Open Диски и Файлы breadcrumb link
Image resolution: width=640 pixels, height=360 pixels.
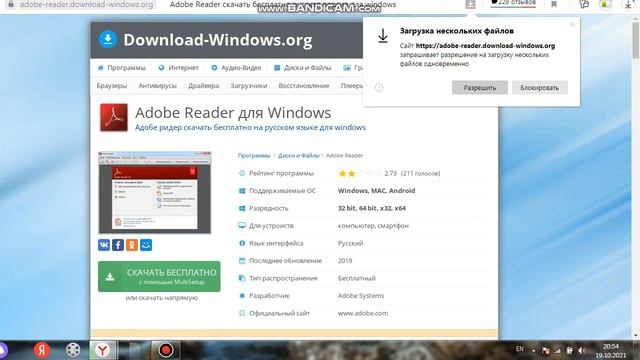click(x=299, y=156)
